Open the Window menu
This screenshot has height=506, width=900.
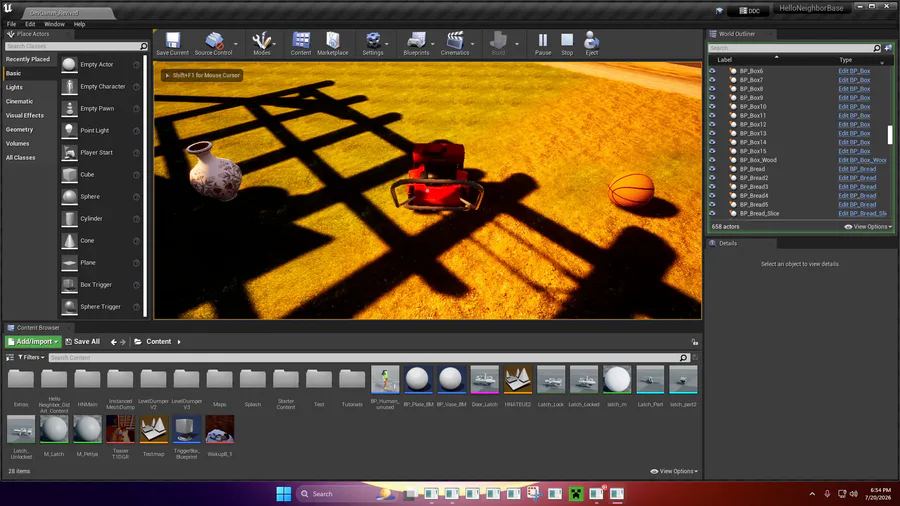pyautogui.click(x=55, y=24)
